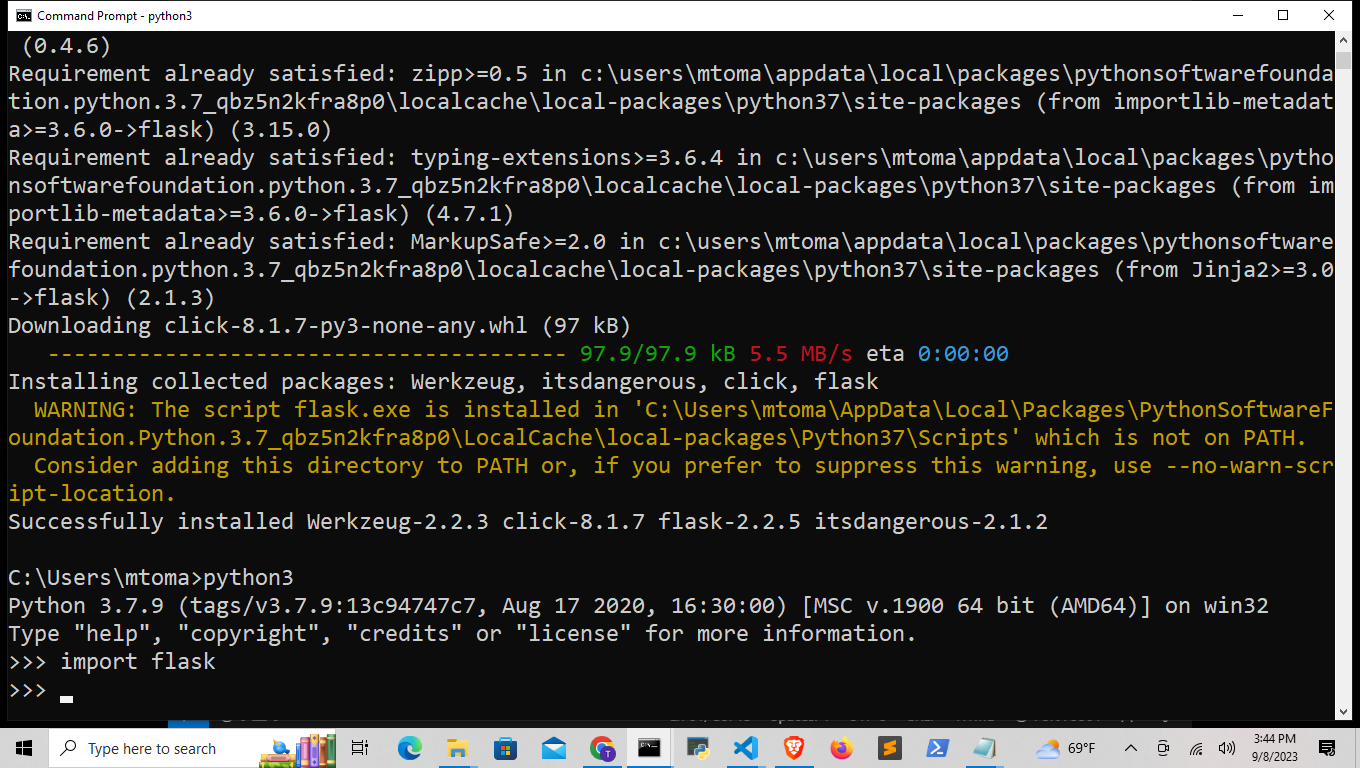The height and width of the screenshot is (768, 1360).
Task: Maximize the Command Prompt window
Action: click(1283, 15)
